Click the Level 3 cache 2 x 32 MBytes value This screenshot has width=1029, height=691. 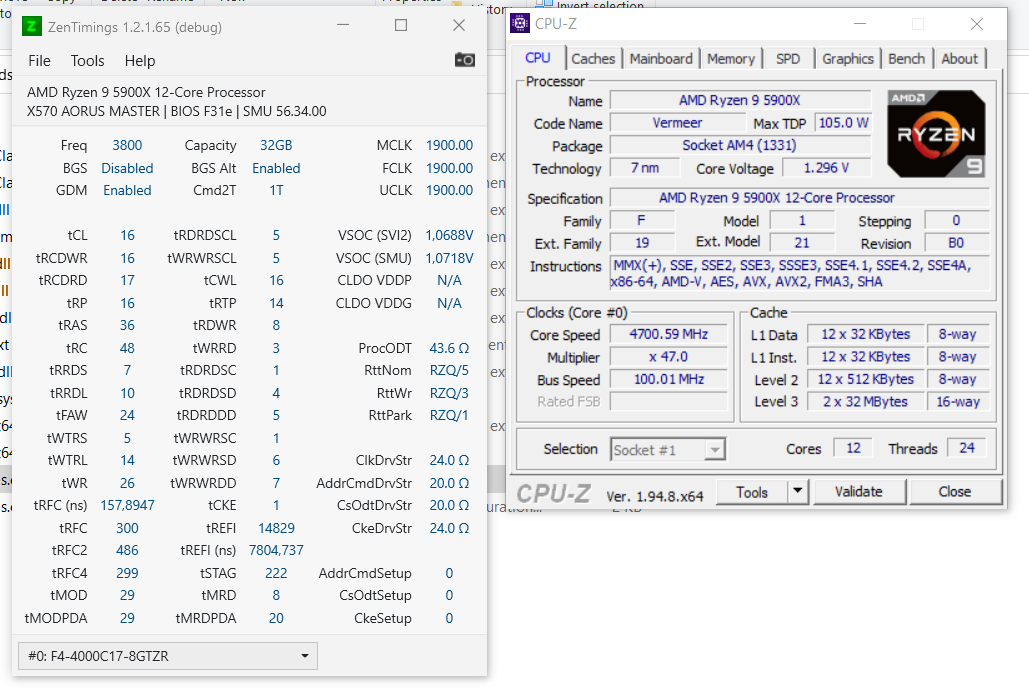[x=866, y=402]
